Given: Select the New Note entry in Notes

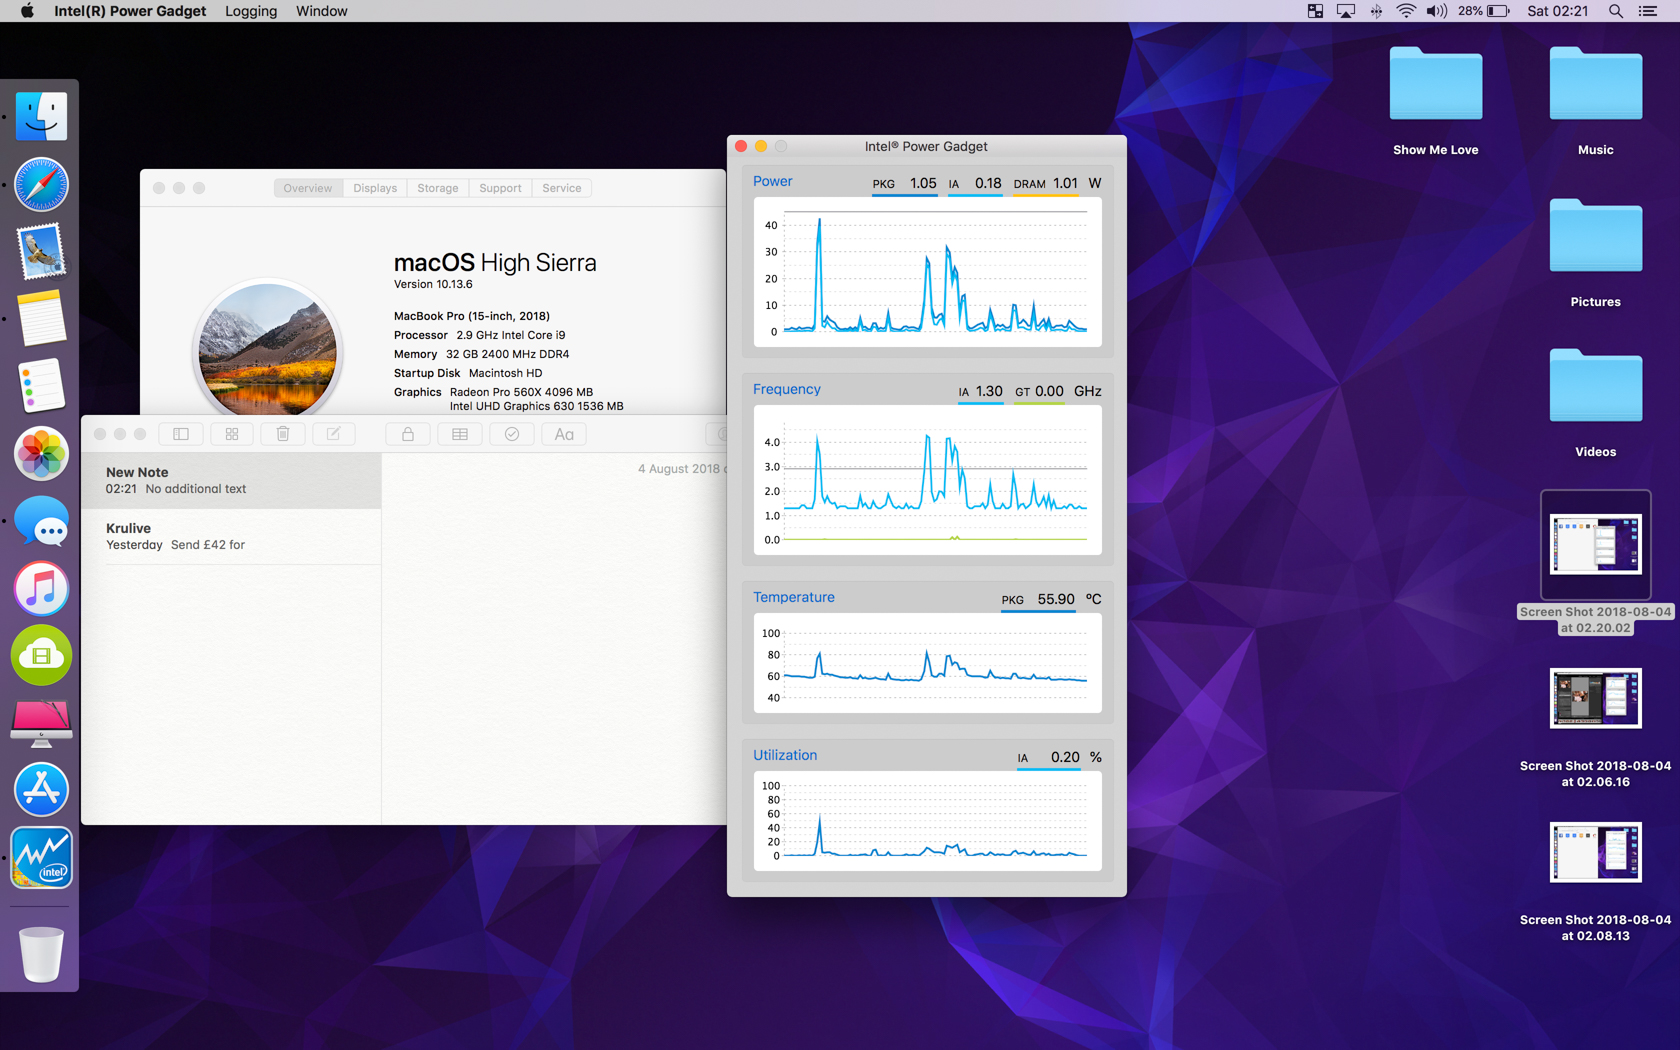Looking at the screenshot, I should (231, 481).
